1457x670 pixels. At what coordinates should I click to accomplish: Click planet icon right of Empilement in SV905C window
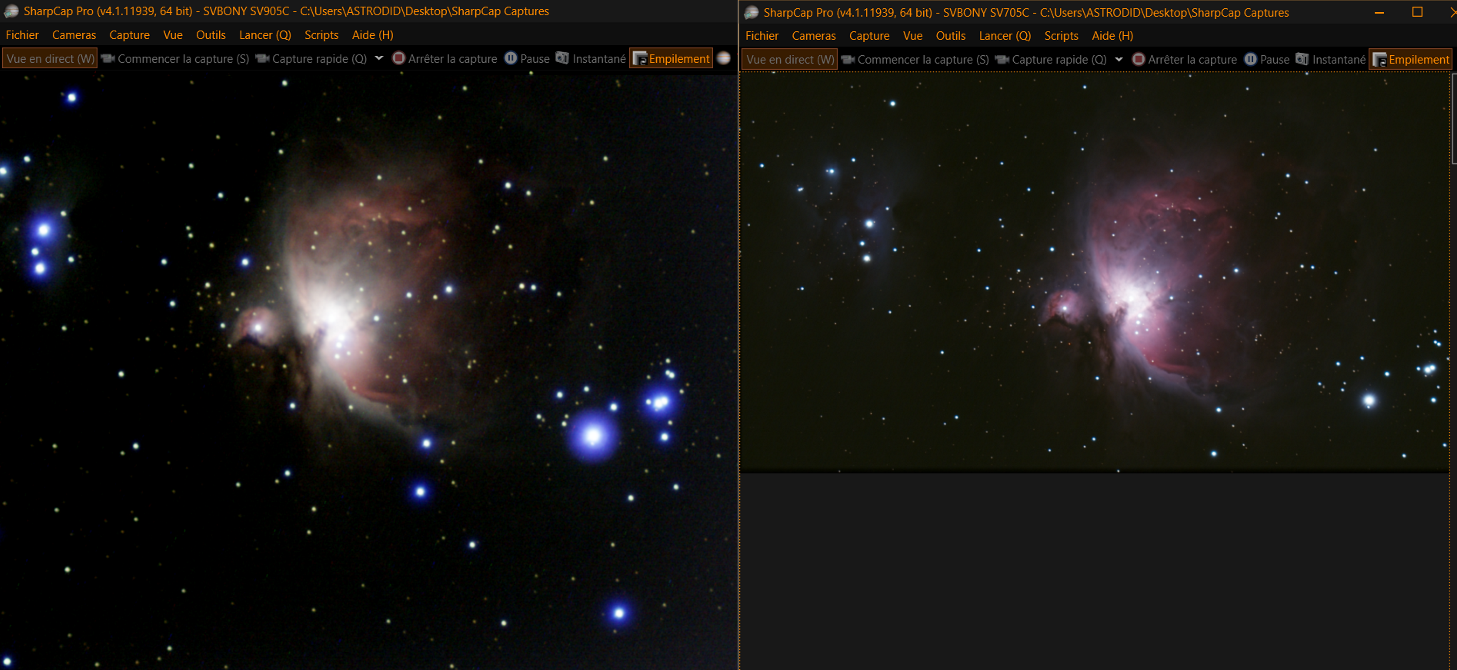point(723,58)
